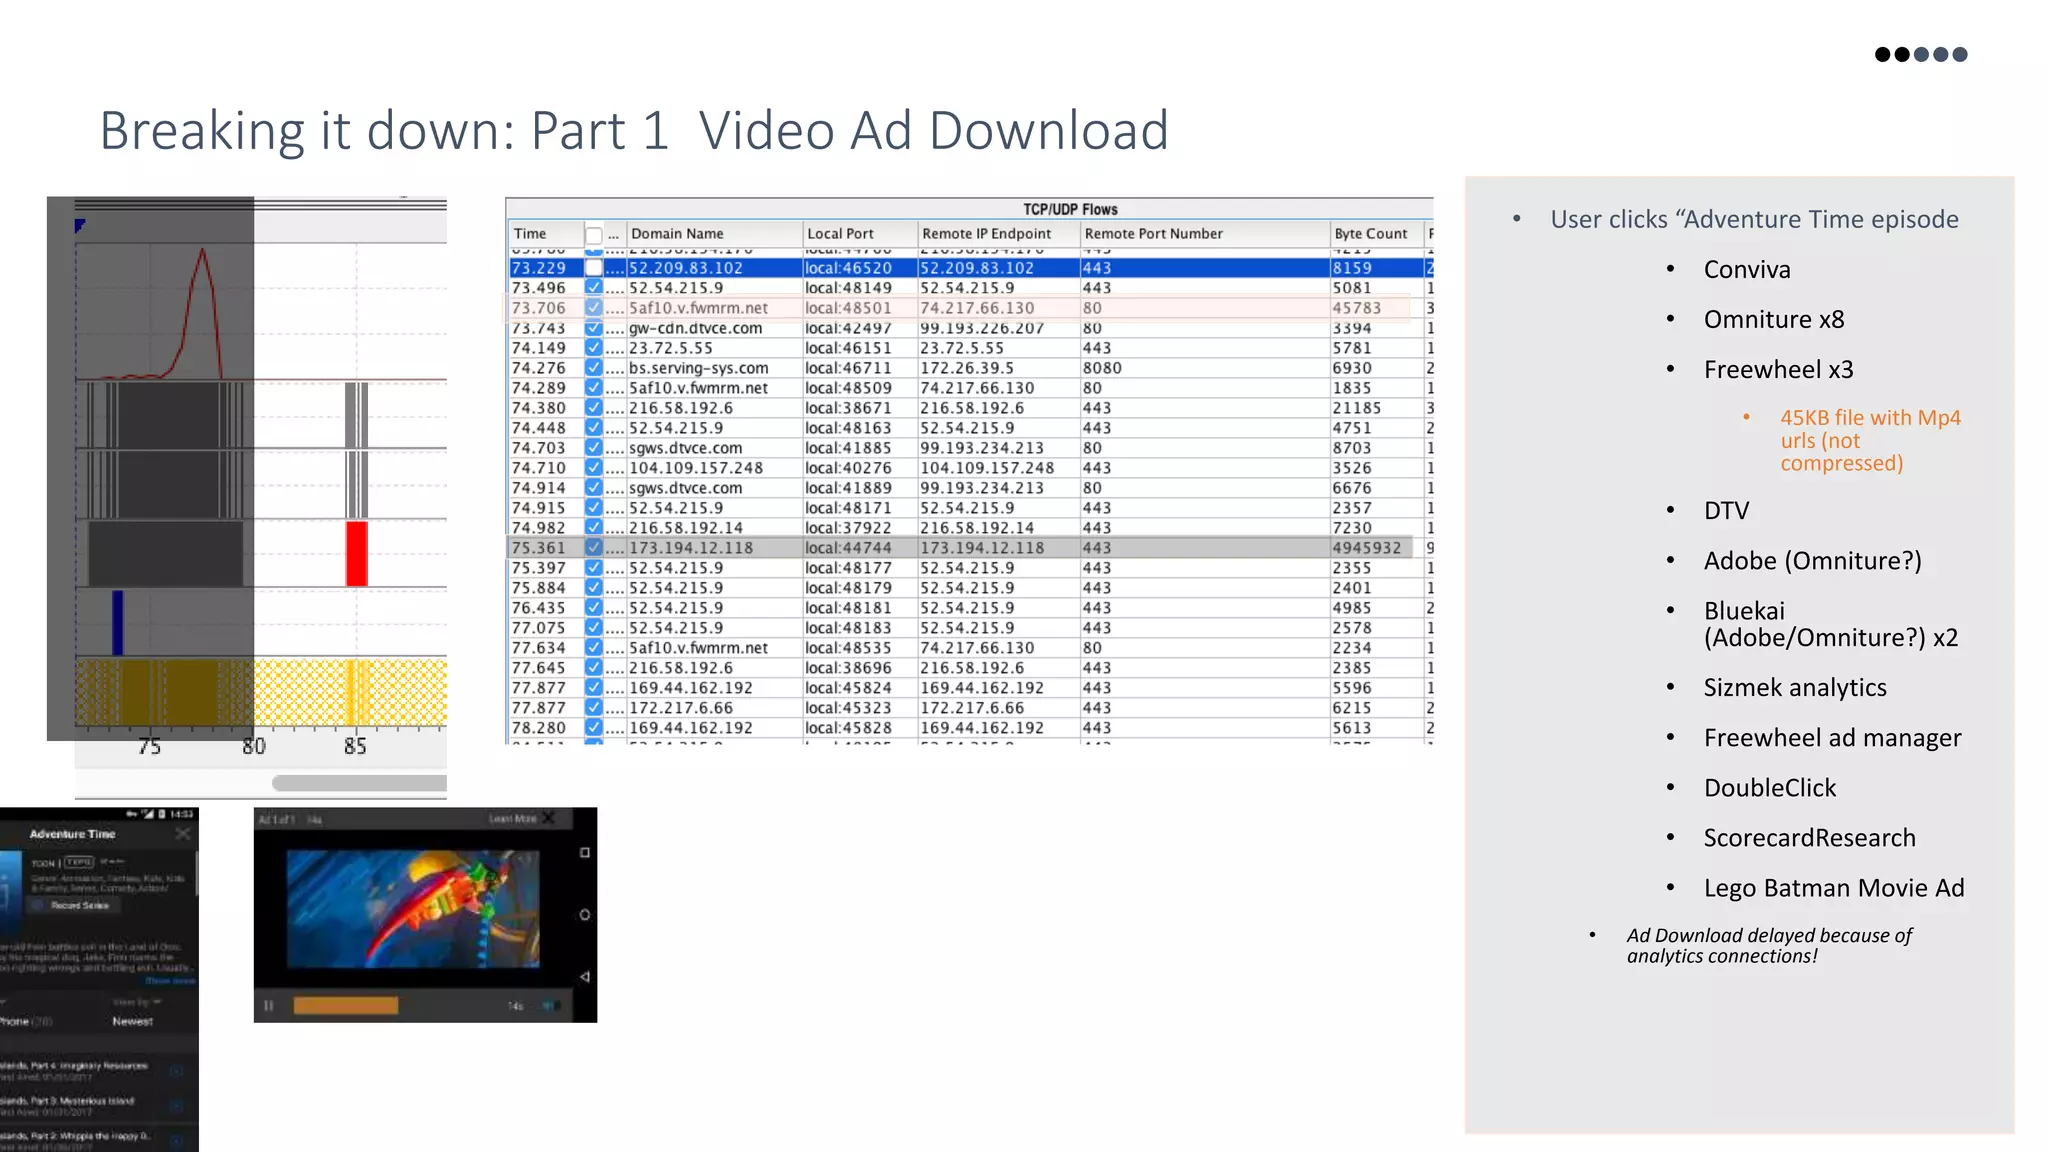Click the 85 tick on time axis
The image size is (2048, 1152).
(355, 746)
